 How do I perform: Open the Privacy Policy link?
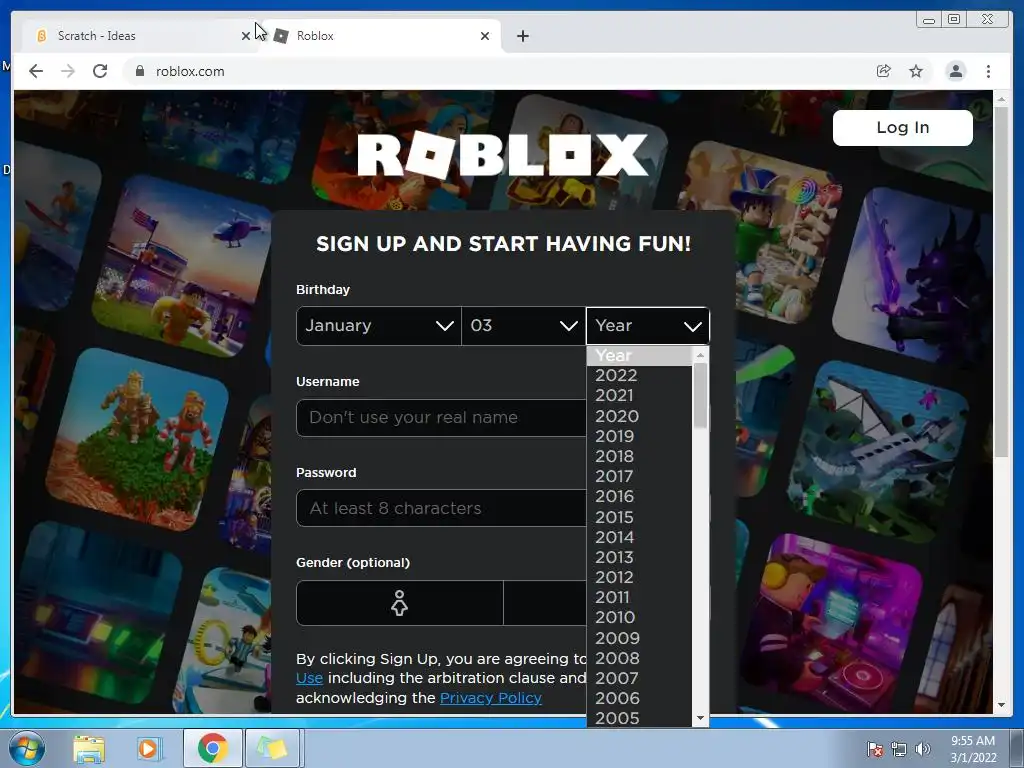pyautogui.click(x=490, y=698)
